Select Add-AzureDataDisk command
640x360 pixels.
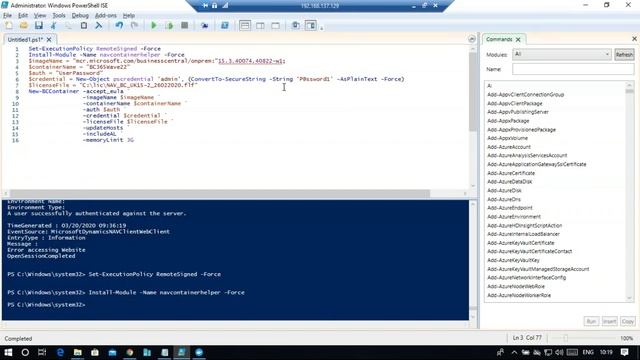pos(509,182)
